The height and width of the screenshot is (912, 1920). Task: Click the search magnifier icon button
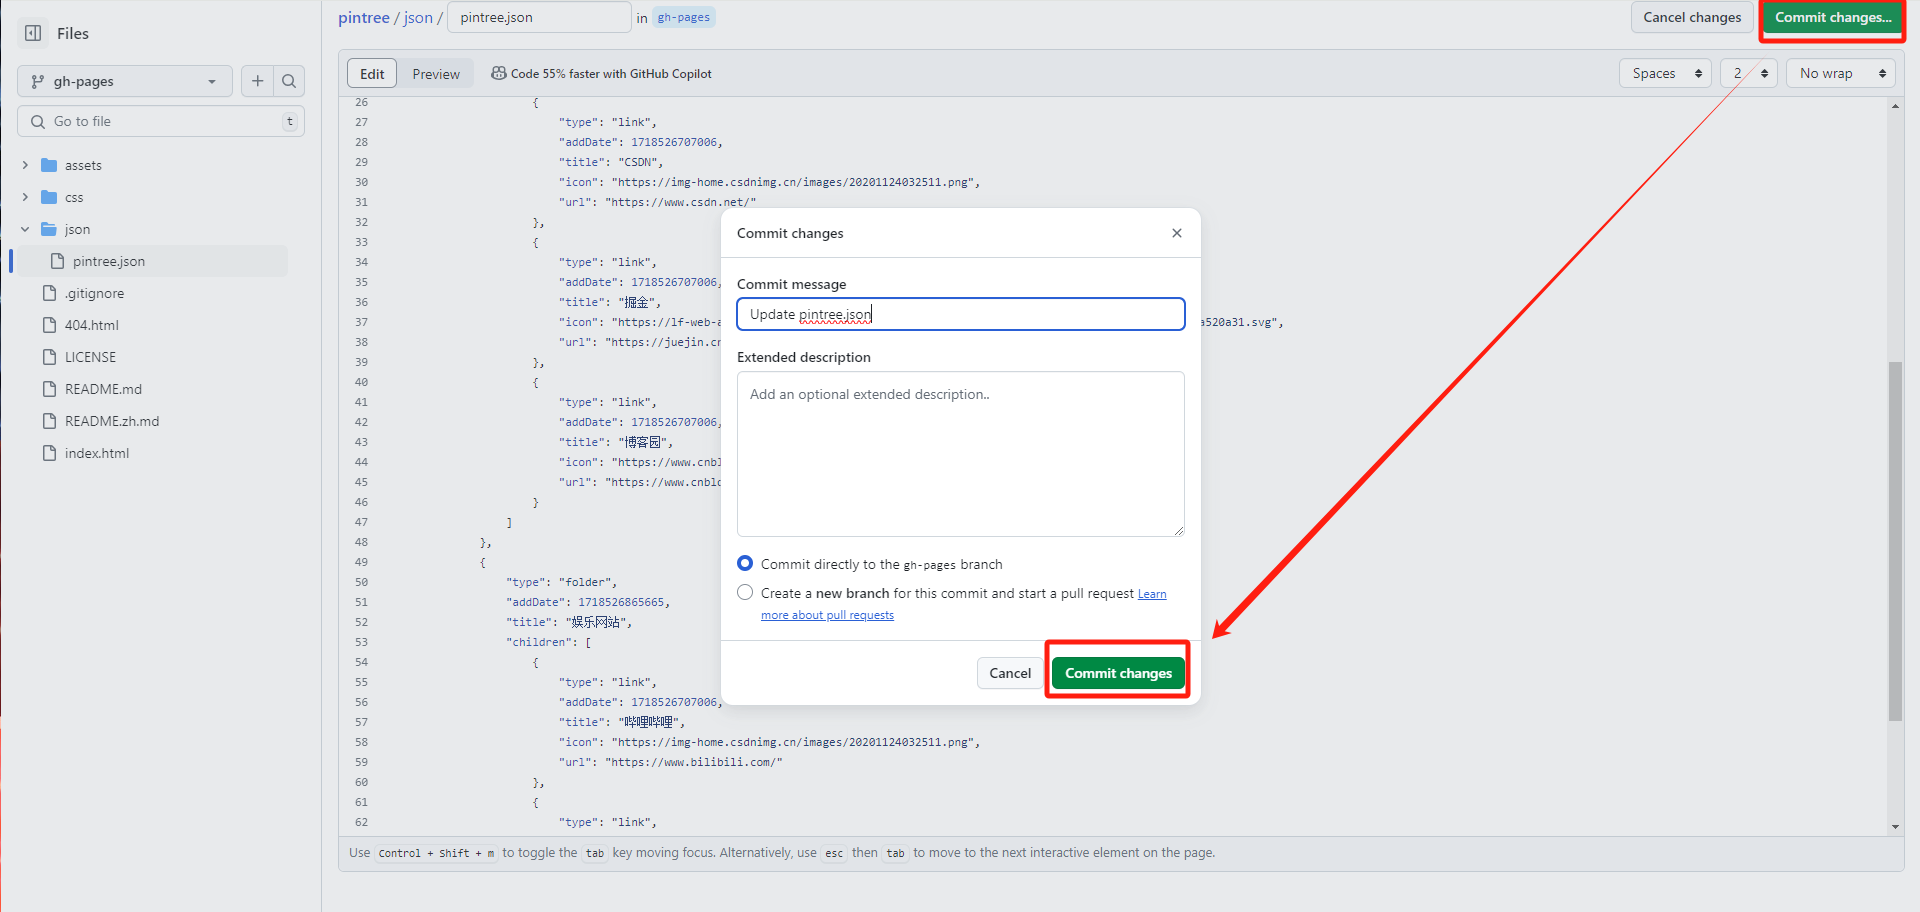point(289,81)
